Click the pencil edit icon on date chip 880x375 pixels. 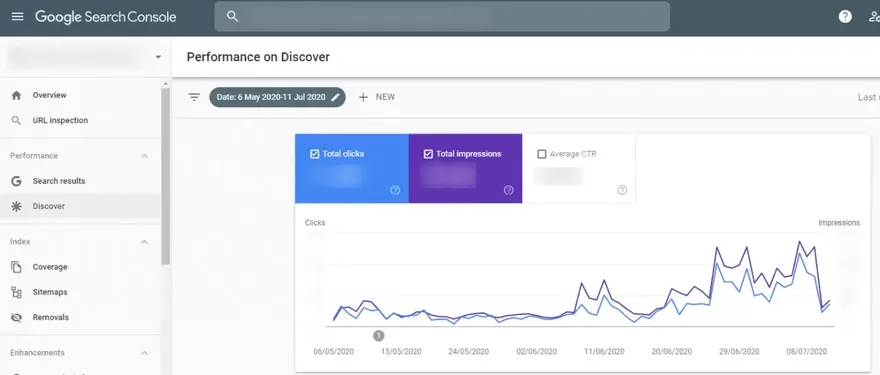(x=335, y=97)
